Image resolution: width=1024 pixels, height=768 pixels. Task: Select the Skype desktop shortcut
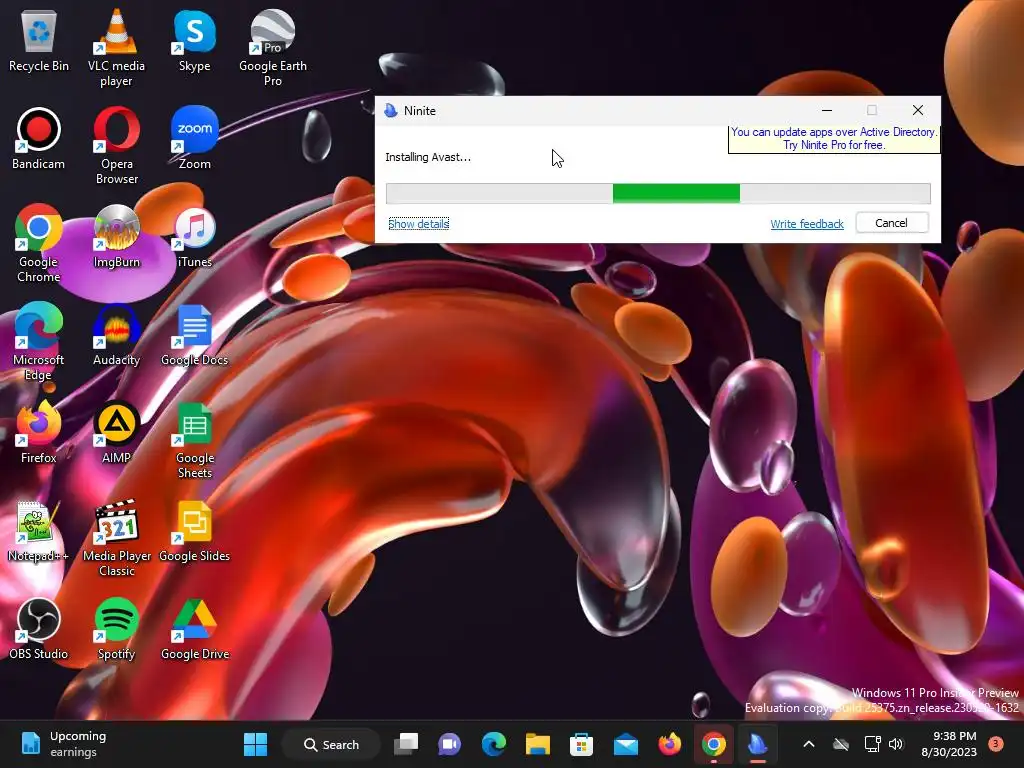195,40
